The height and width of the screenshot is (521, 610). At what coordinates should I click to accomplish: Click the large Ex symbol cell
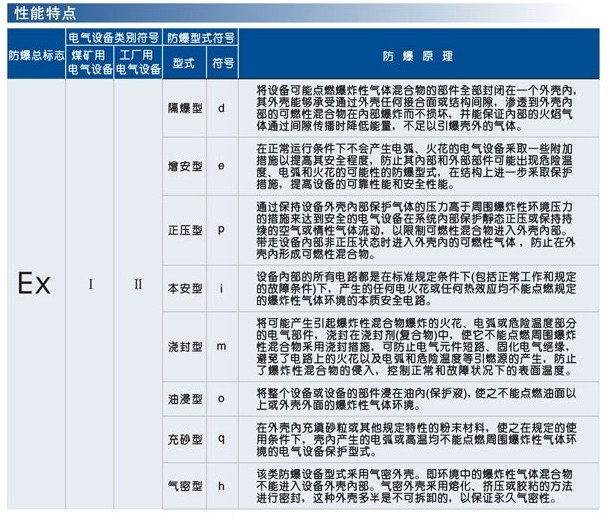click(33, 284)
